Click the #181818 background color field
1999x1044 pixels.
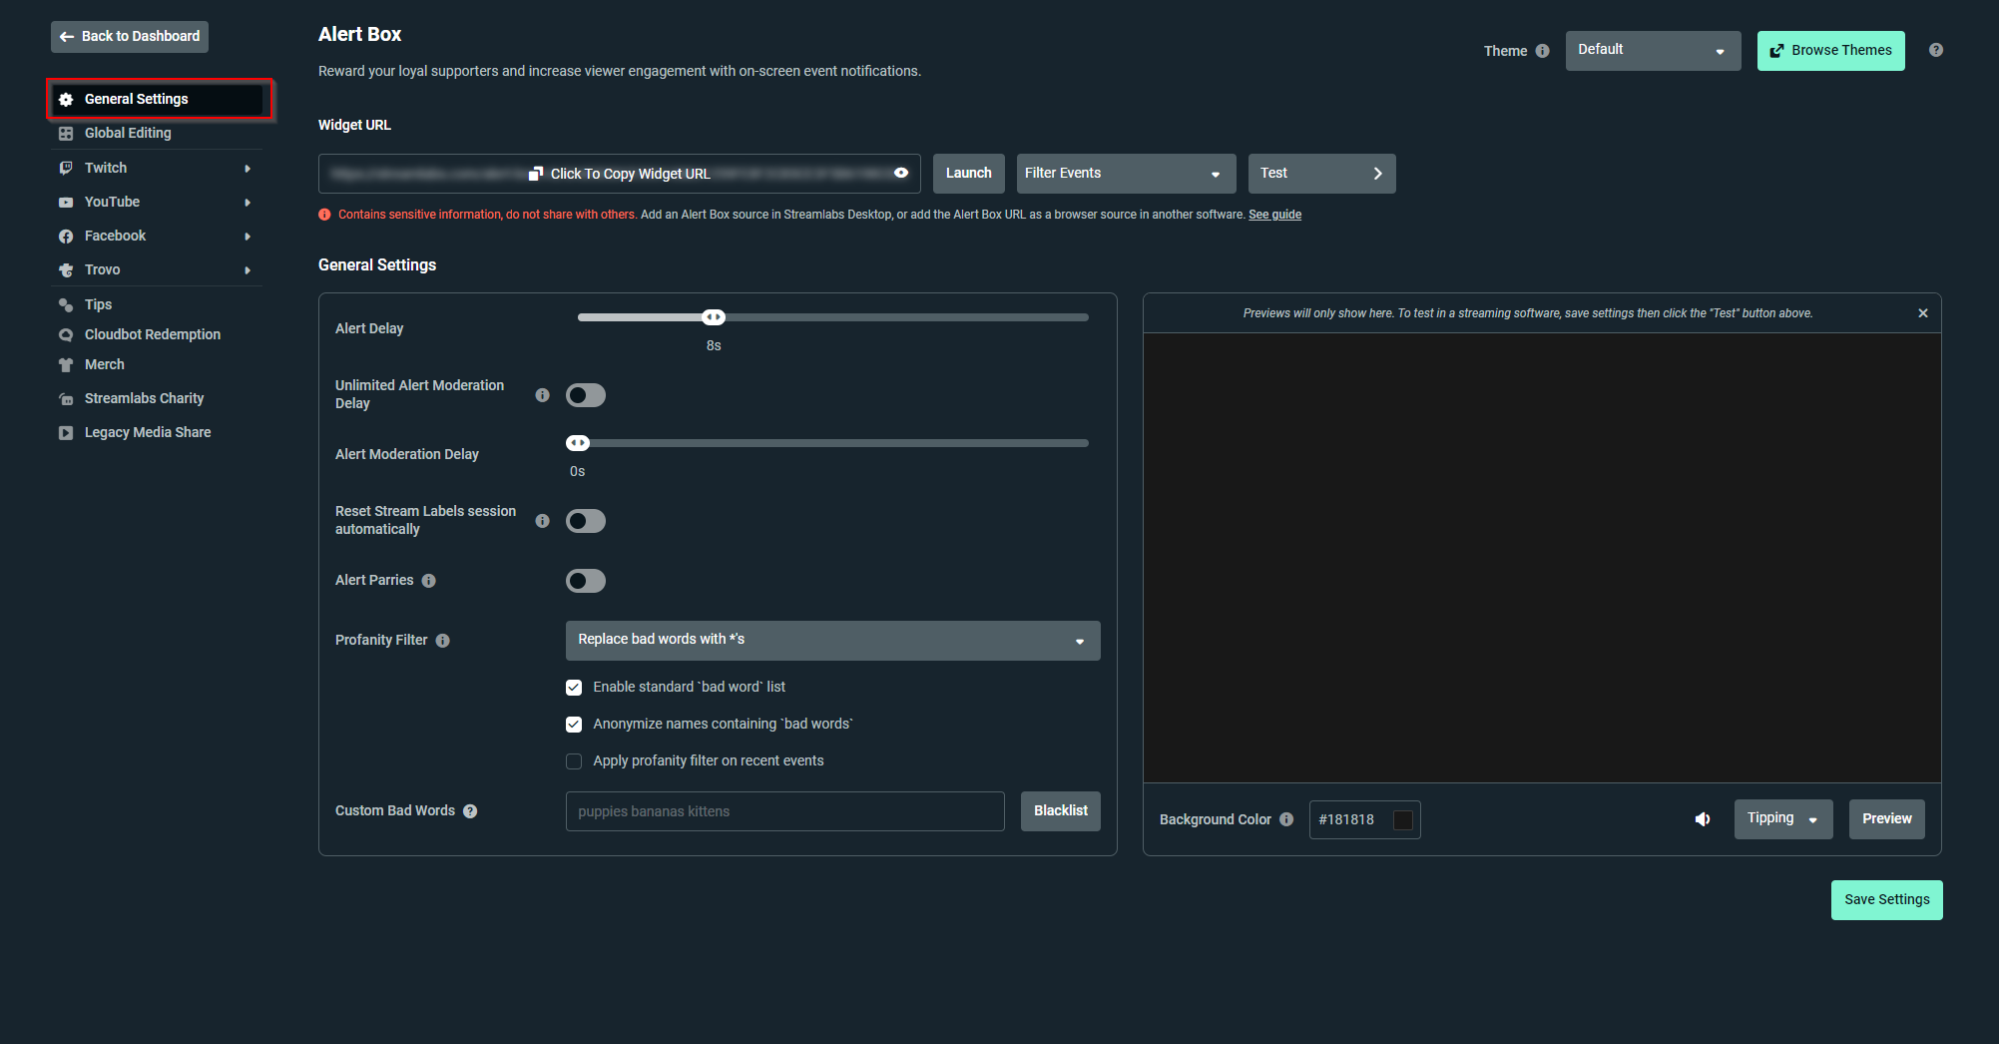[1364, 820]
